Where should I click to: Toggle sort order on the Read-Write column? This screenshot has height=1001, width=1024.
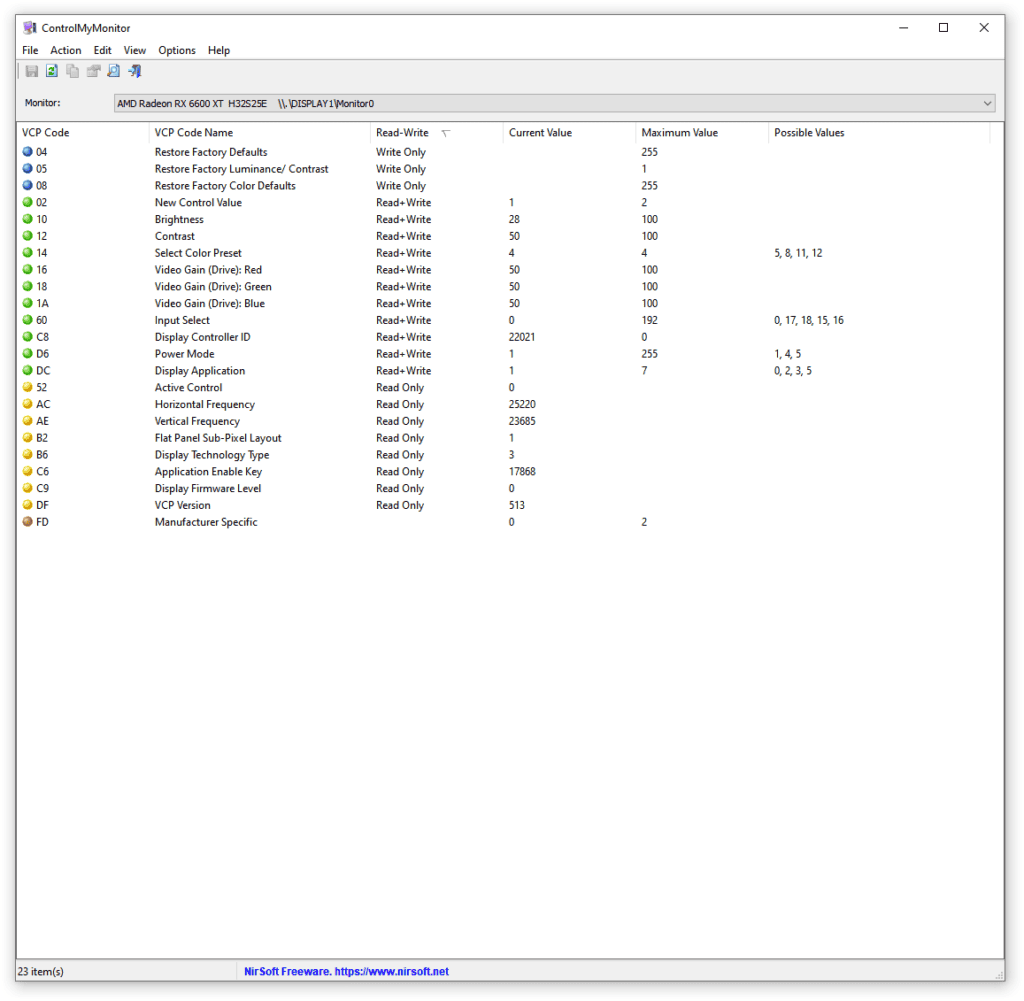[x=400, y=132]
